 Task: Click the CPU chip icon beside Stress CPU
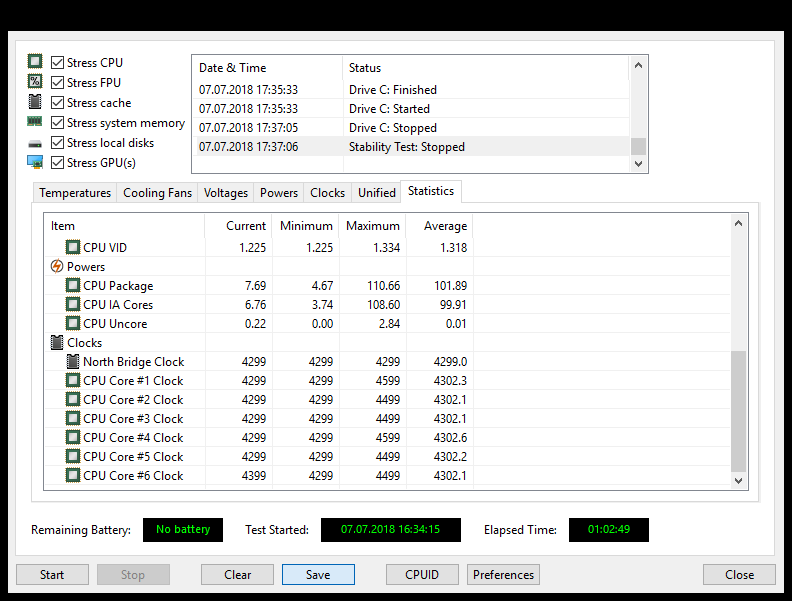coord(35,62)
